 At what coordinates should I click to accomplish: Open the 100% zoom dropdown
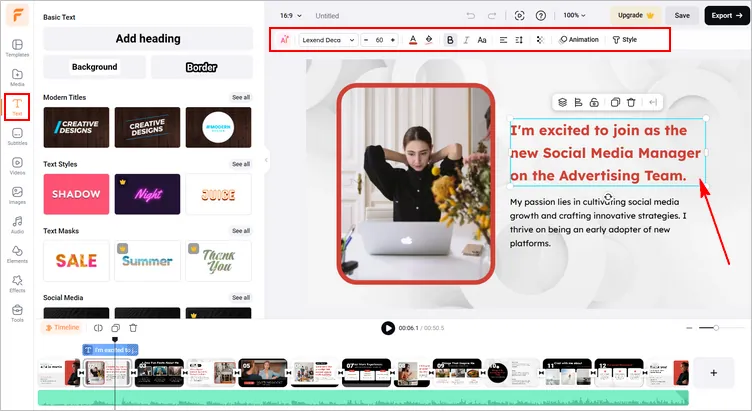click(x=574, y=15)
